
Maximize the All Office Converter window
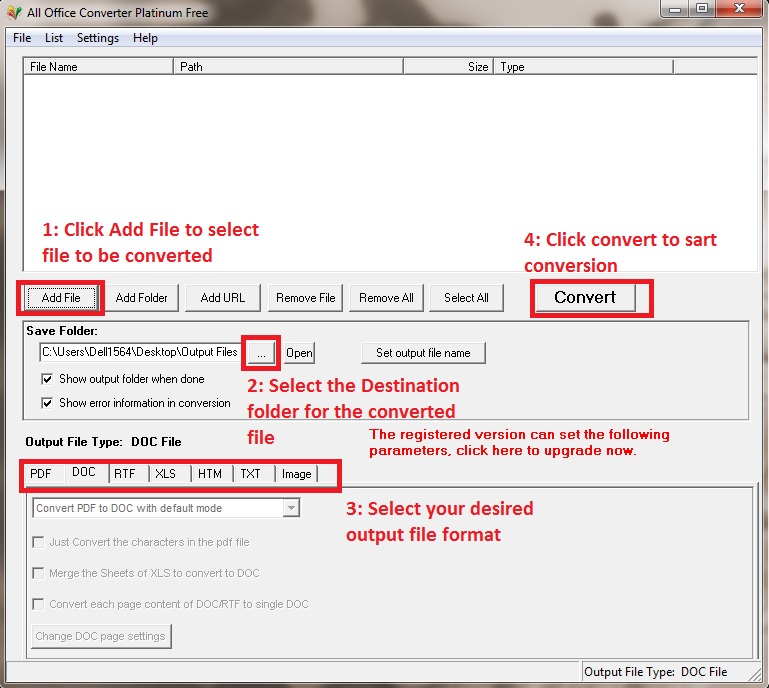point(702,9)
